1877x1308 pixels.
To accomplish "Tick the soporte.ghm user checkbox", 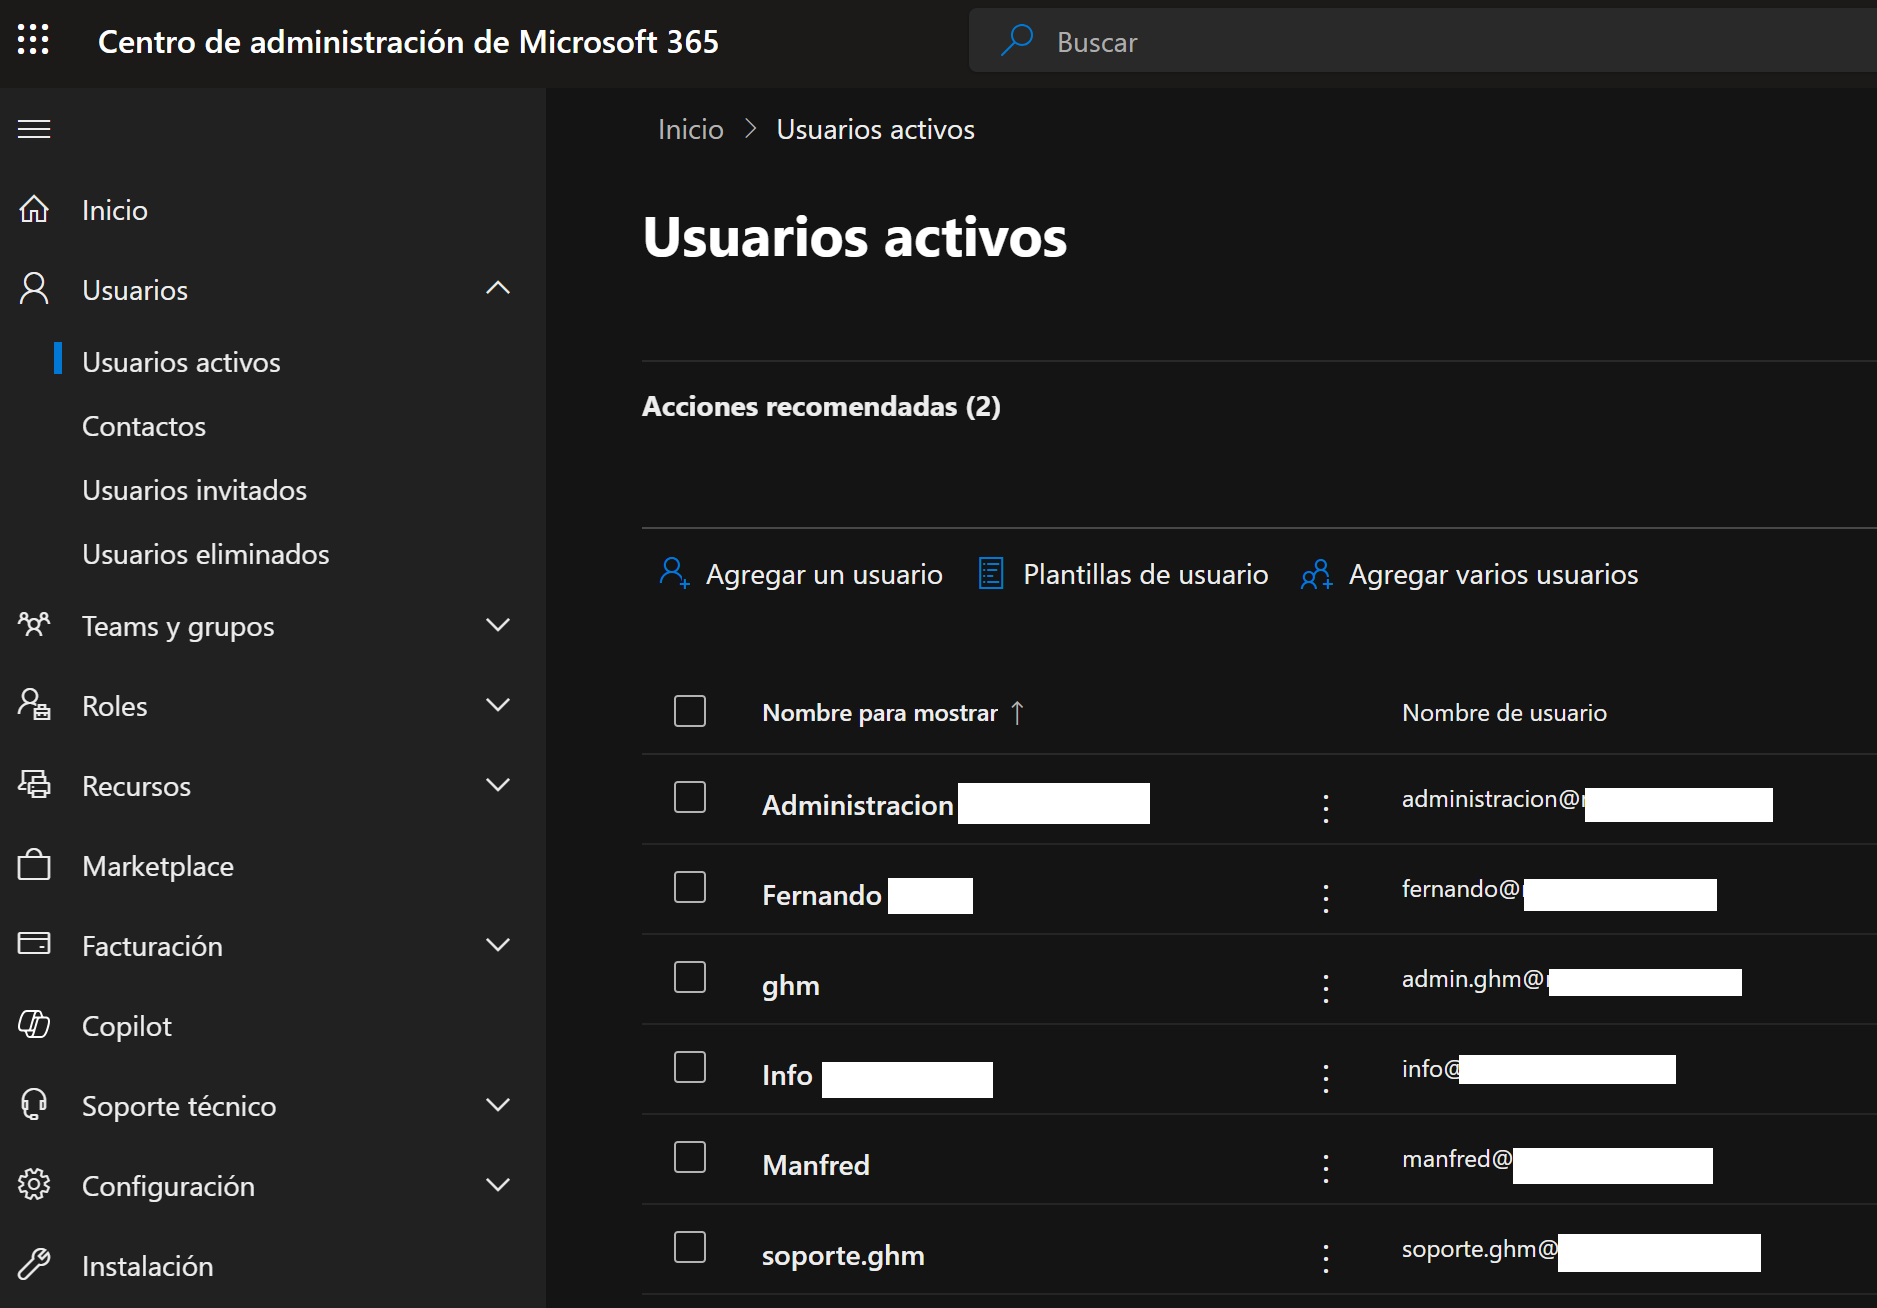I will click(x=690, y=1247).
